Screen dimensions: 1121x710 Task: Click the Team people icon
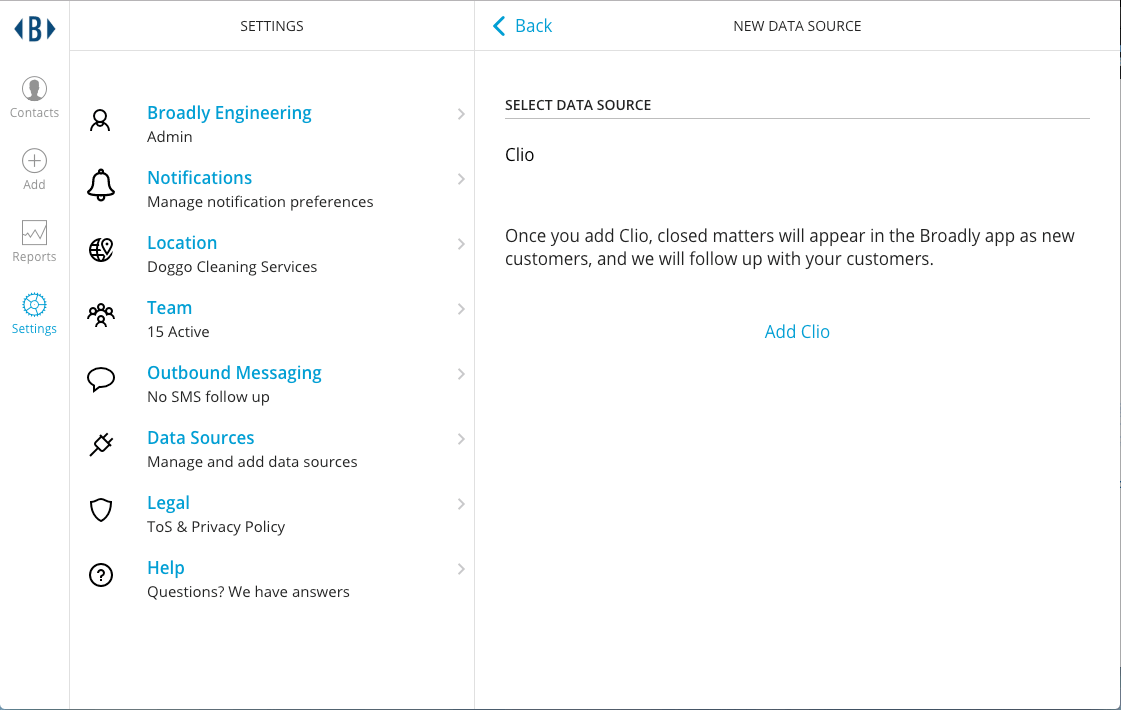101,316
